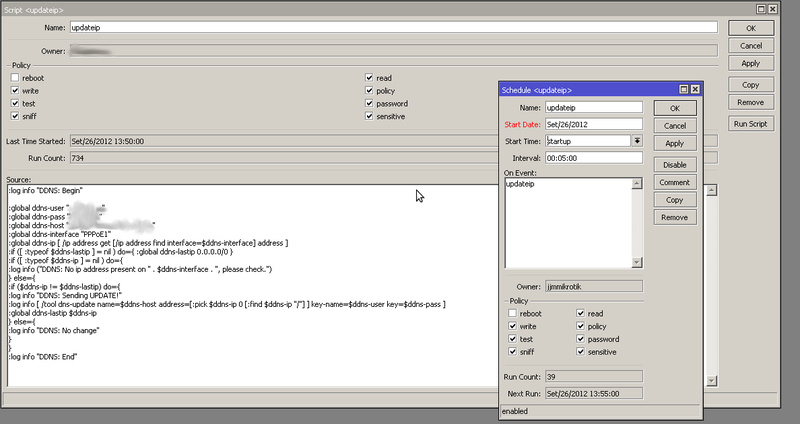Toggle sensitive policy in Script window

[x=369, y=116]
